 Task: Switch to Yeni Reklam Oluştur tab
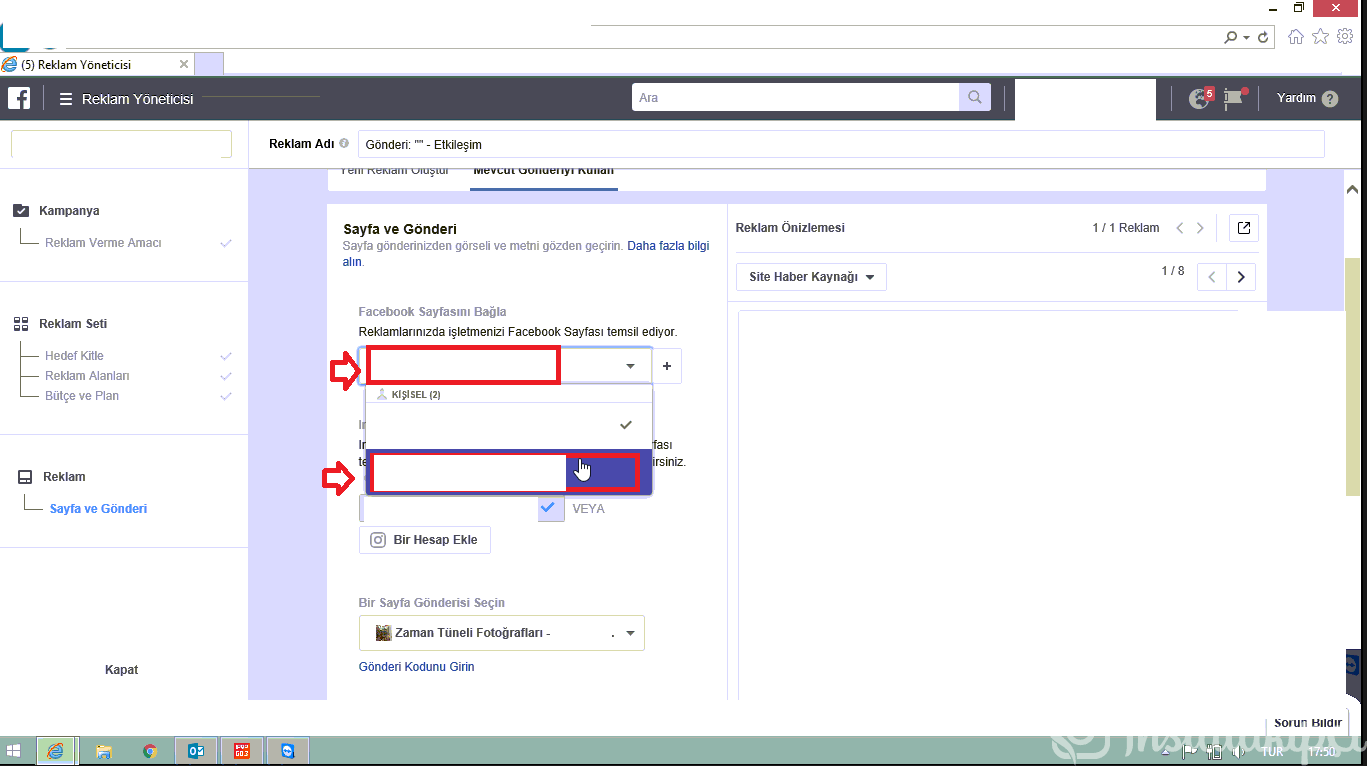coord(395,171)
